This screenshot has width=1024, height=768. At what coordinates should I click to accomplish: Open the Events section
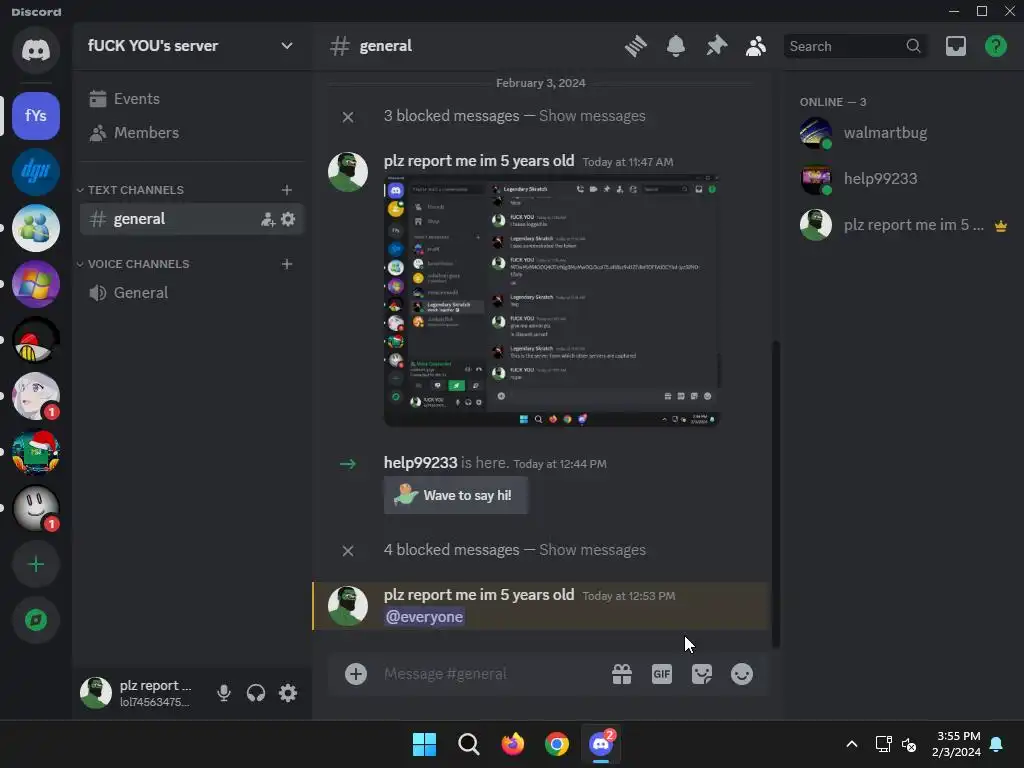coord(191,99)
